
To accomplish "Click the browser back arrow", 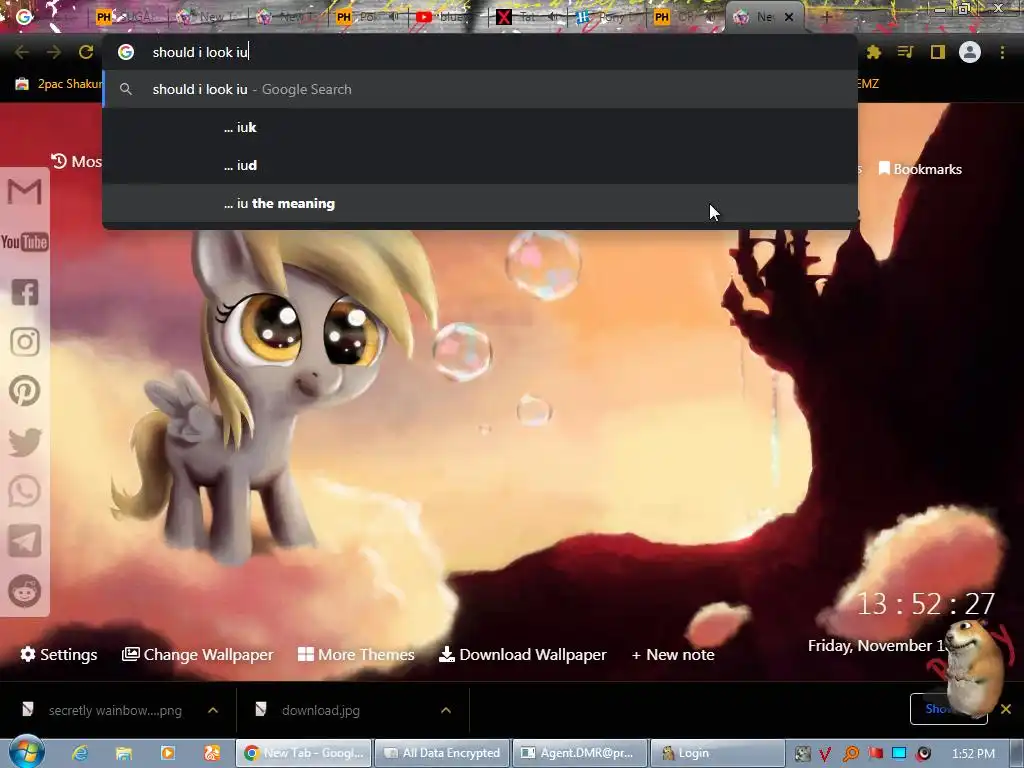I will coord(22,52).
